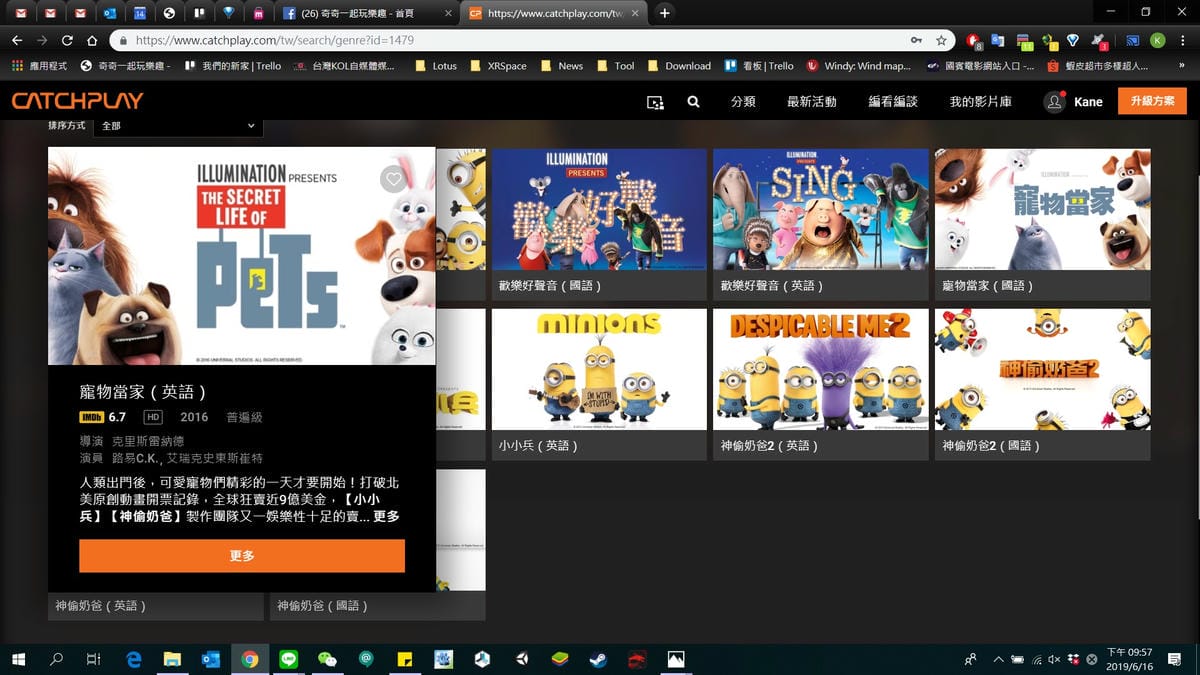Open the Download bookmark folder

point(679,66)
